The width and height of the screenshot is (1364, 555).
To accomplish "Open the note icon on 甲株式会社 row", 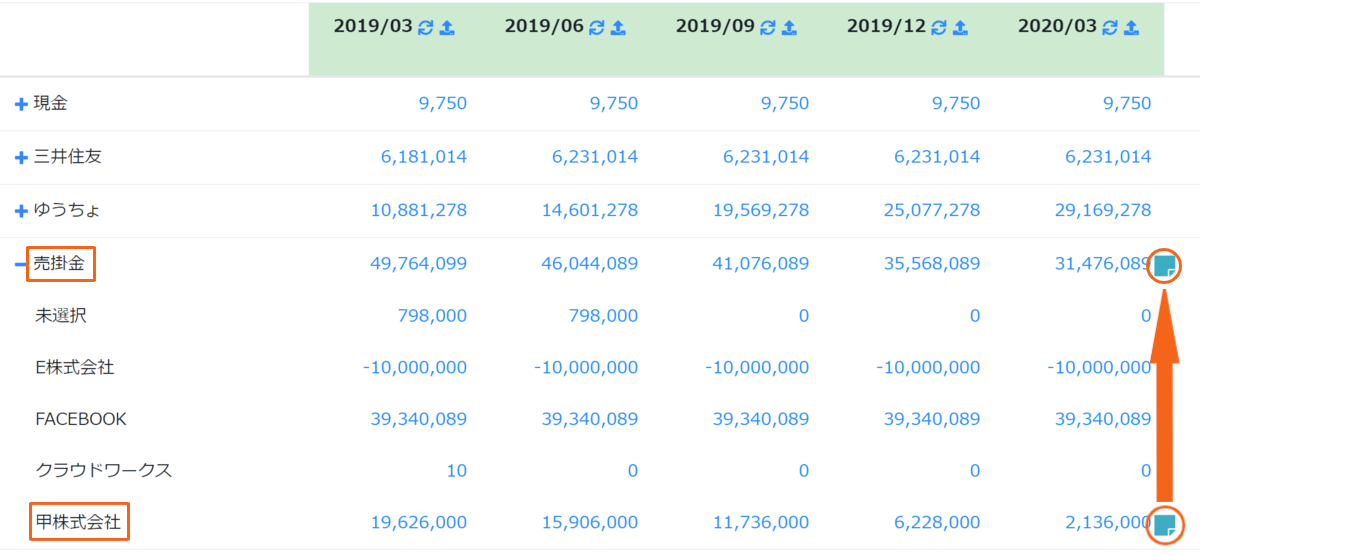I will click(x=1164, y=524).
